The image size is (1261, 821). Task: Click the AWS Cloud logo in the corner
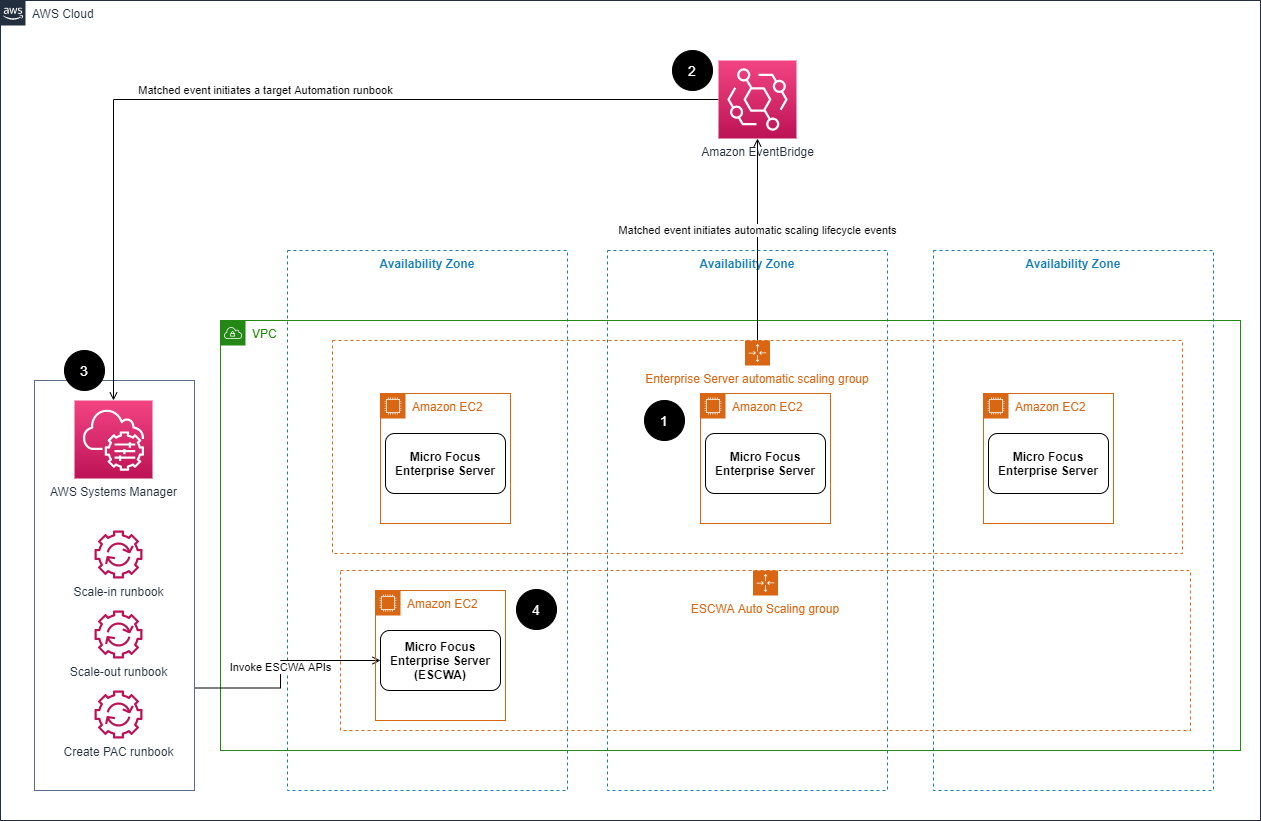(x=13, y=13)
